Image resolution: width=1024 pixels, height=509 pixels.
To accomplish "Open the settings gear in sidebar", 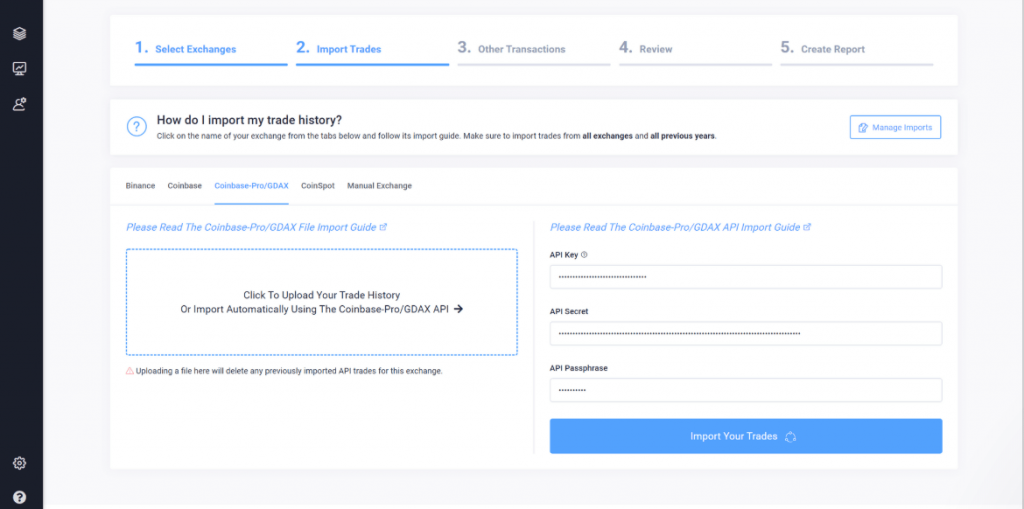I will 20,463.
